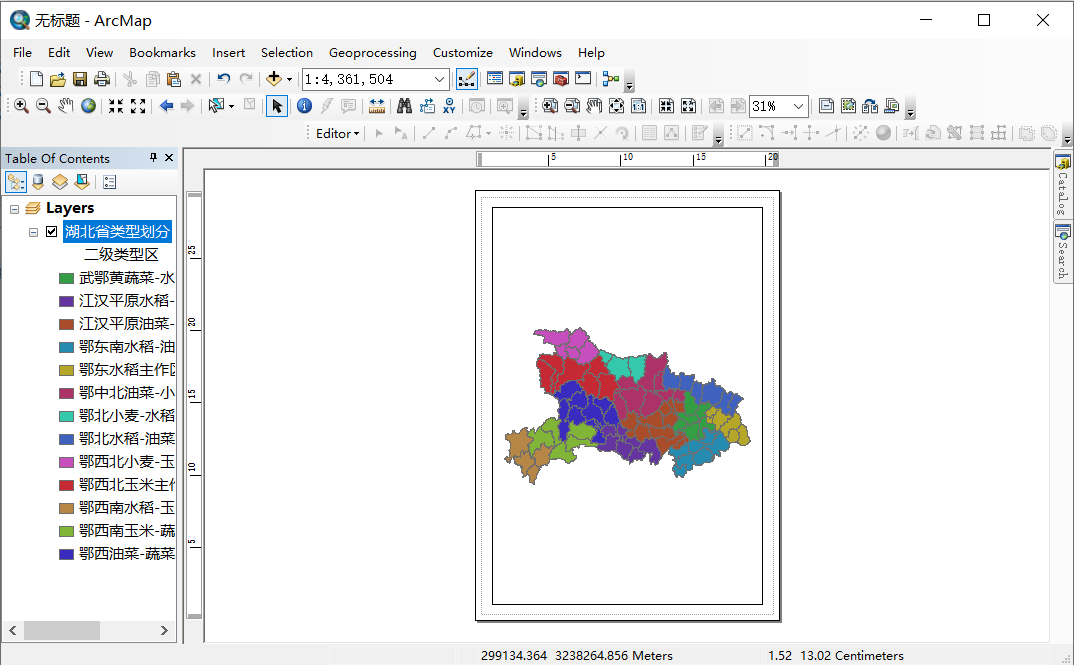Toggle Draft Mode on layout toolbar
1074x665 pixels.
[826, 105]
